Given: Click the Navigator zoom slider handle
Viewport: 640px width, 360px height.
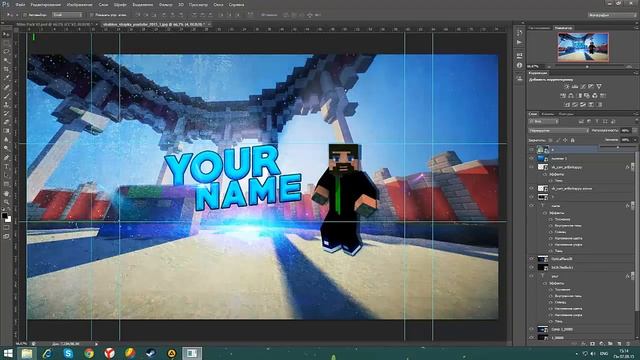Looking at the screenshot, I should coord(587,66).
